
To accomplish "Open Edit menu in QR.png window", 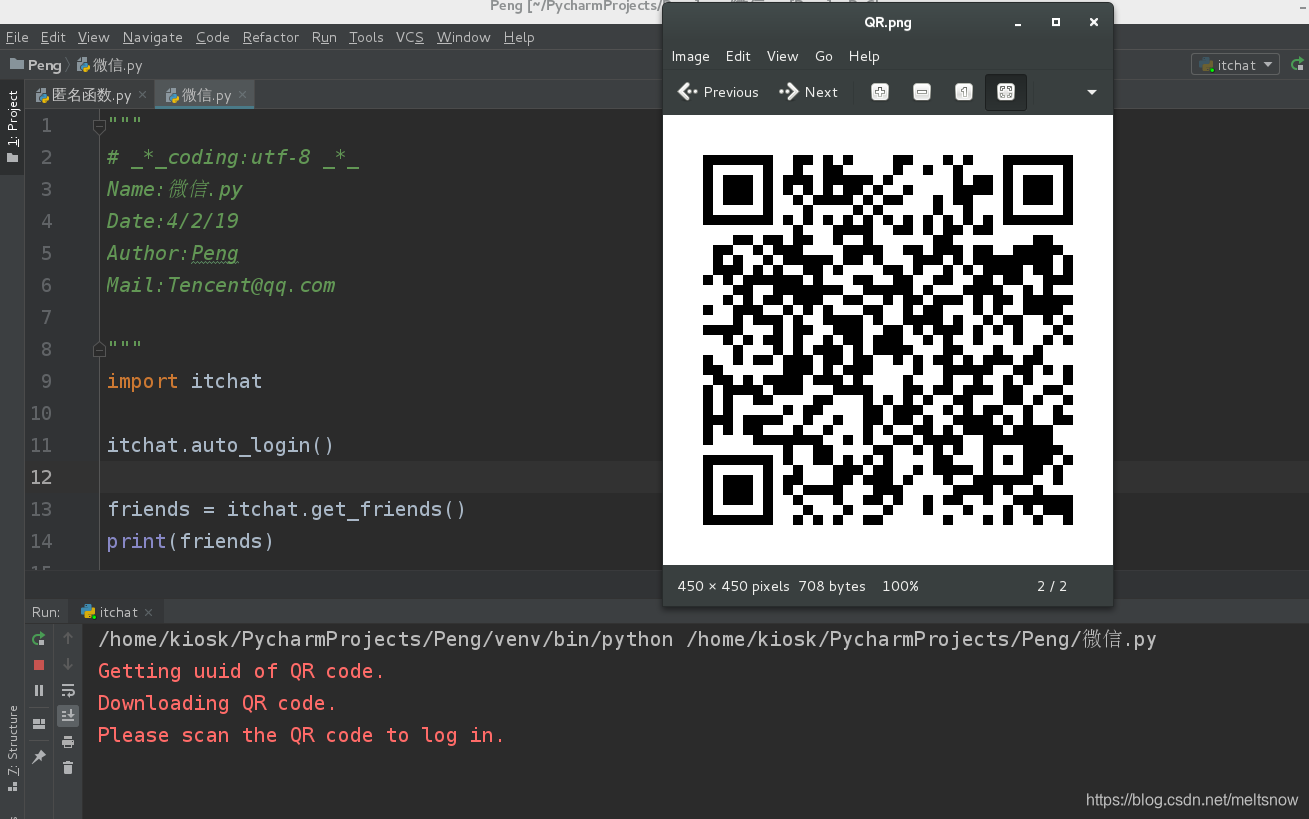I will pyautogui.click(x=738, y=56).
